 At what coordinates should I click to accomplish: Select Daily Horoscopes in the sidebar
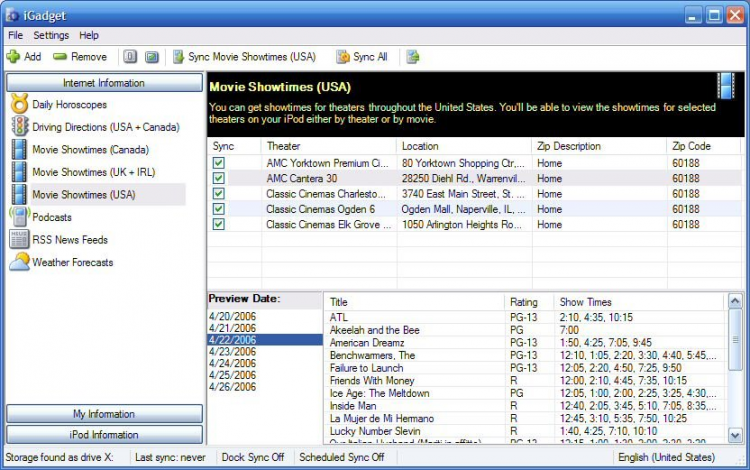[69, 104]
